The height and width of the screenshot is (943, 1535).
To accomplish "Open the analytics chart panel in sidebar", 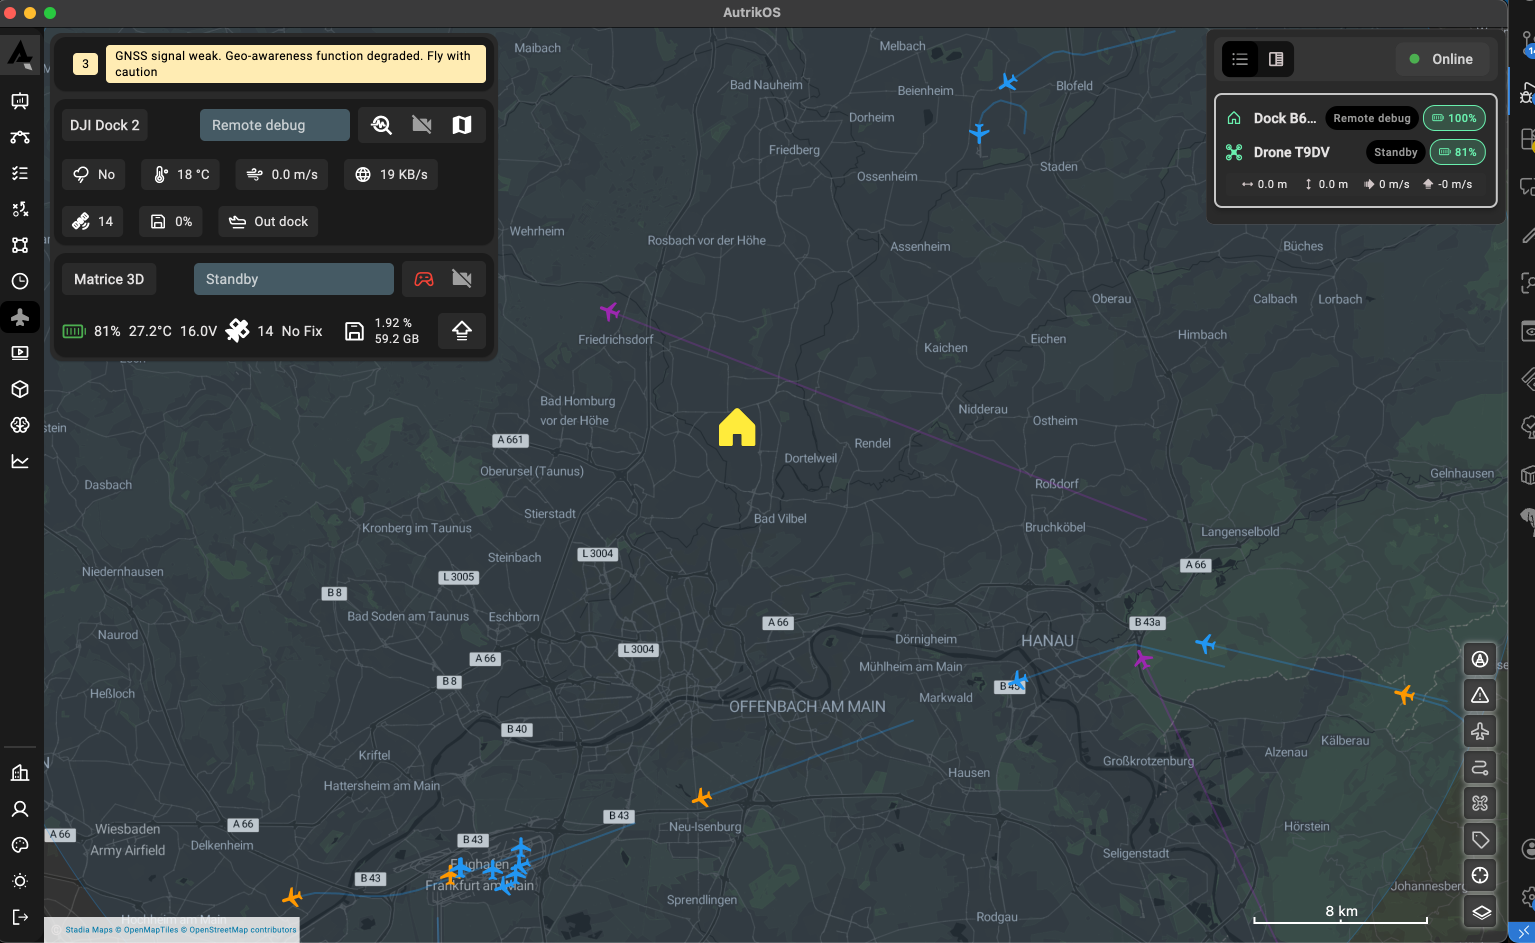I will pyautogui.click(x=20, y=461).
